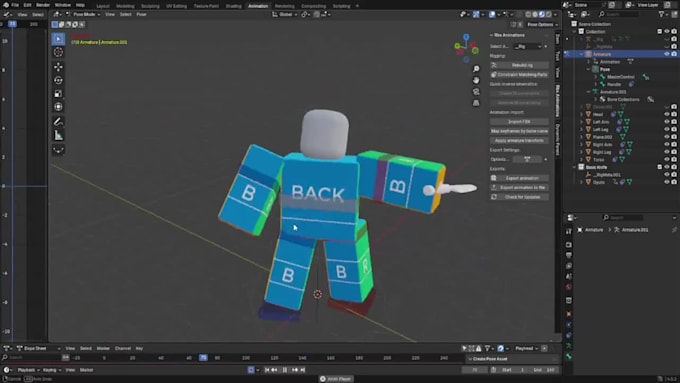Open the Sculpting workspace tab

[150, 6]
